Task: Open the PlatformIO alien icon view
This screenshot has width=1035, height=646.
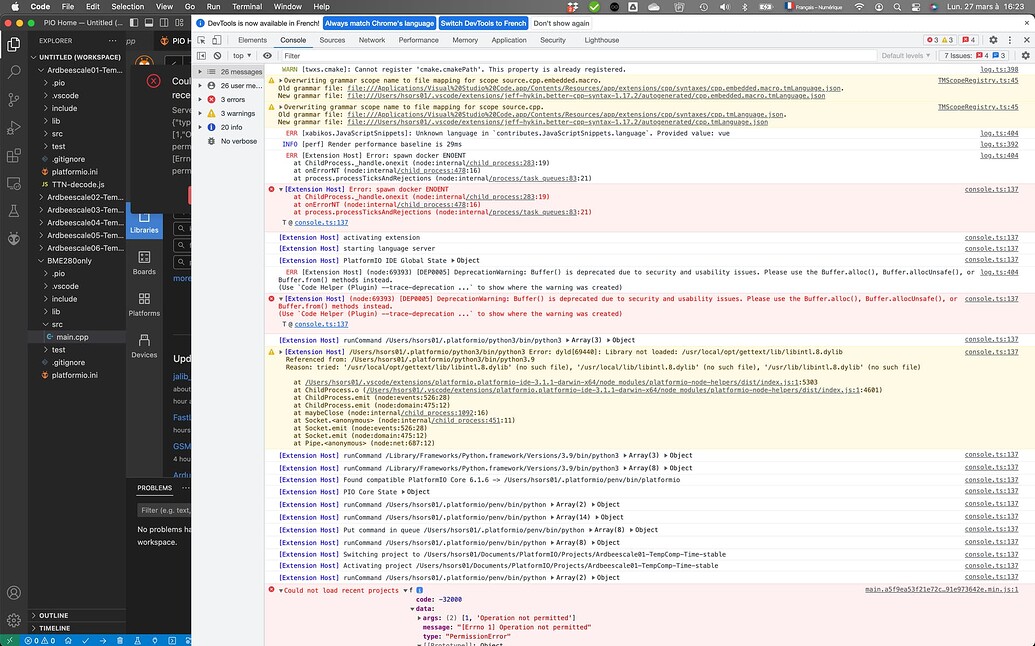Action: tap(14, 239)
